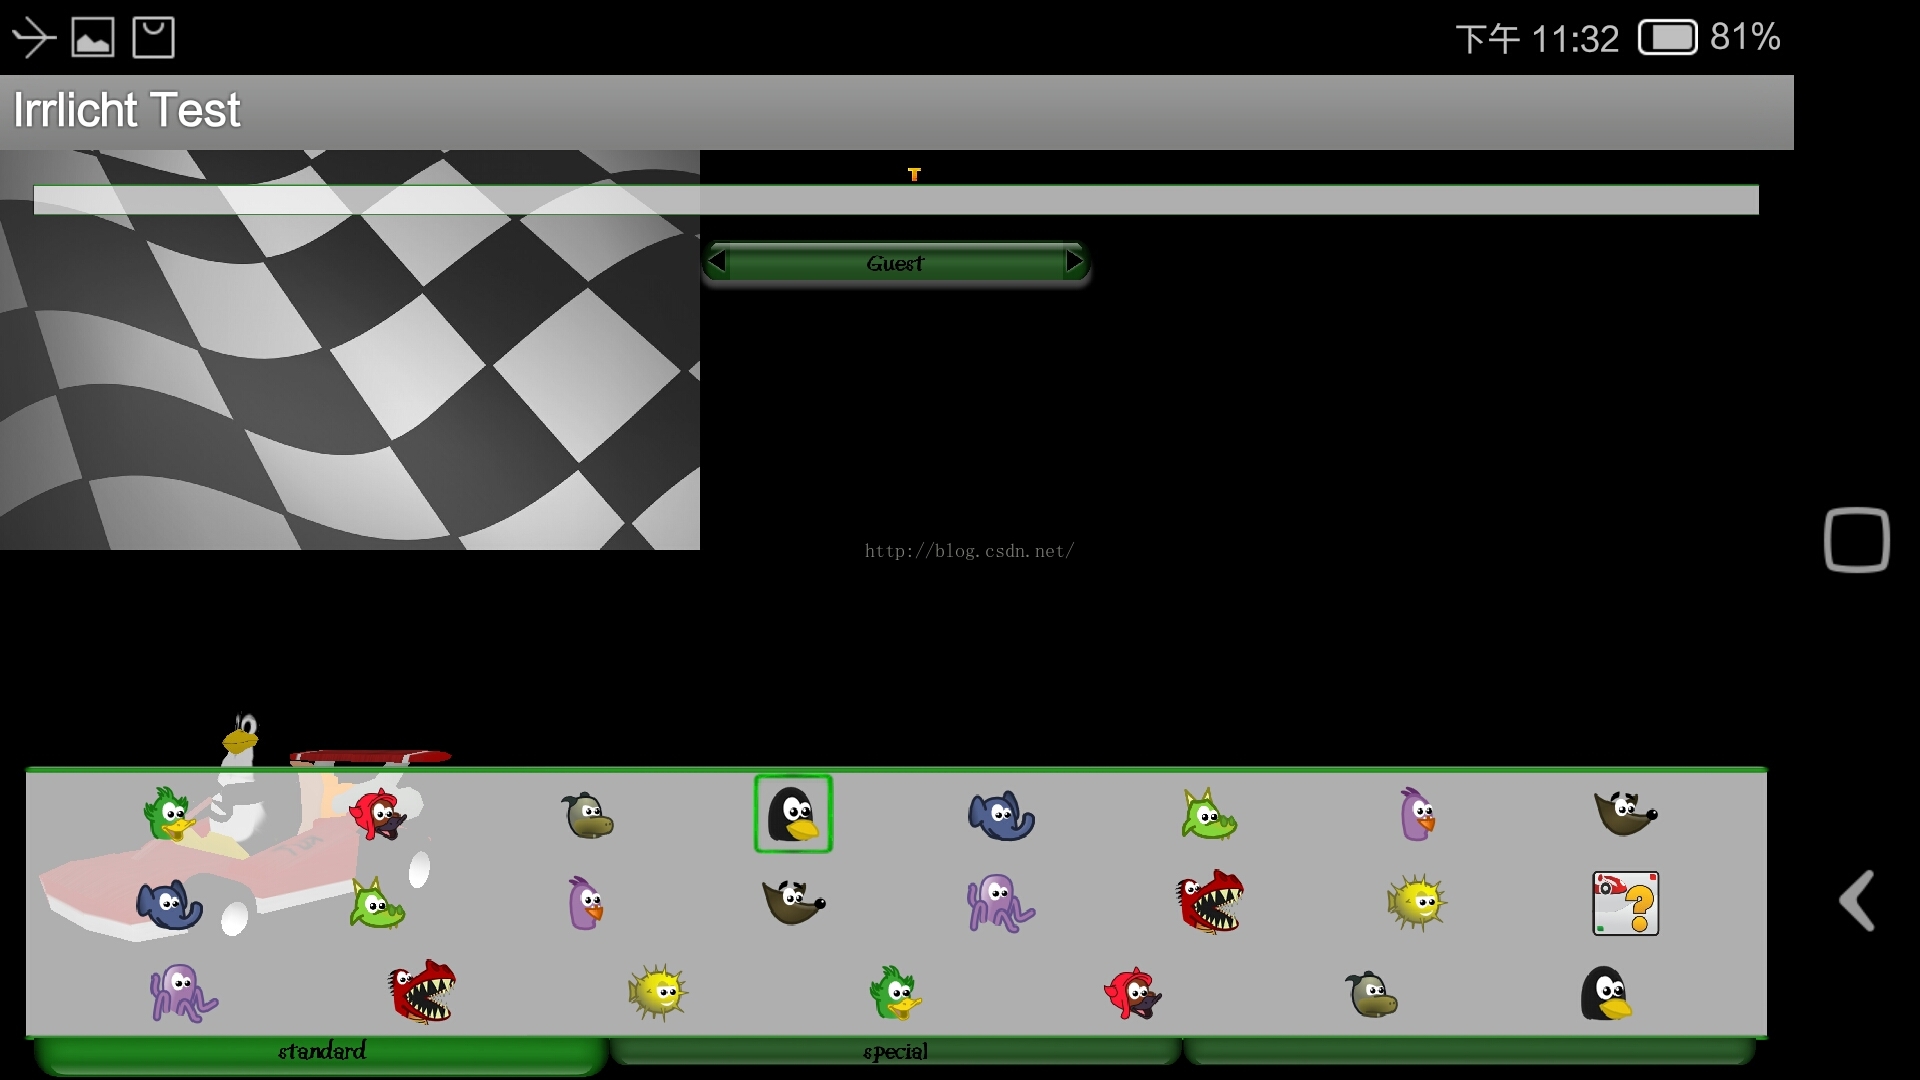This screenshot has width=1920, height=1080.
Task: Tap the arrow notification icon in status bar
Action: 33,38
